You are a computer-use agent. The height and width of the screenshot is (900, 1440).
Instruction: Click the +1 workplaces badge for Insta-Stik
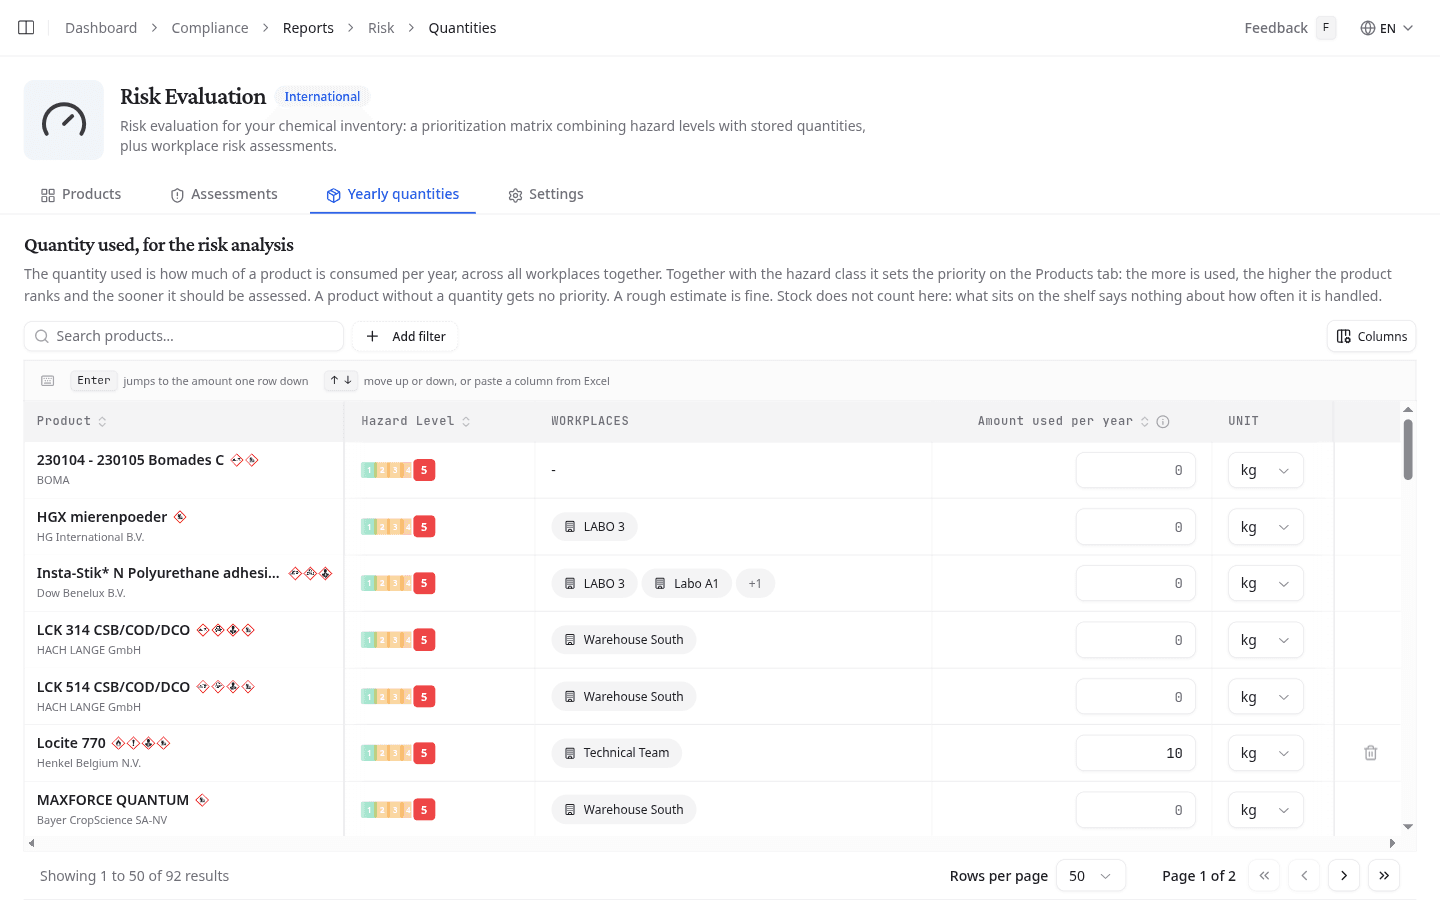click(755, 584)
